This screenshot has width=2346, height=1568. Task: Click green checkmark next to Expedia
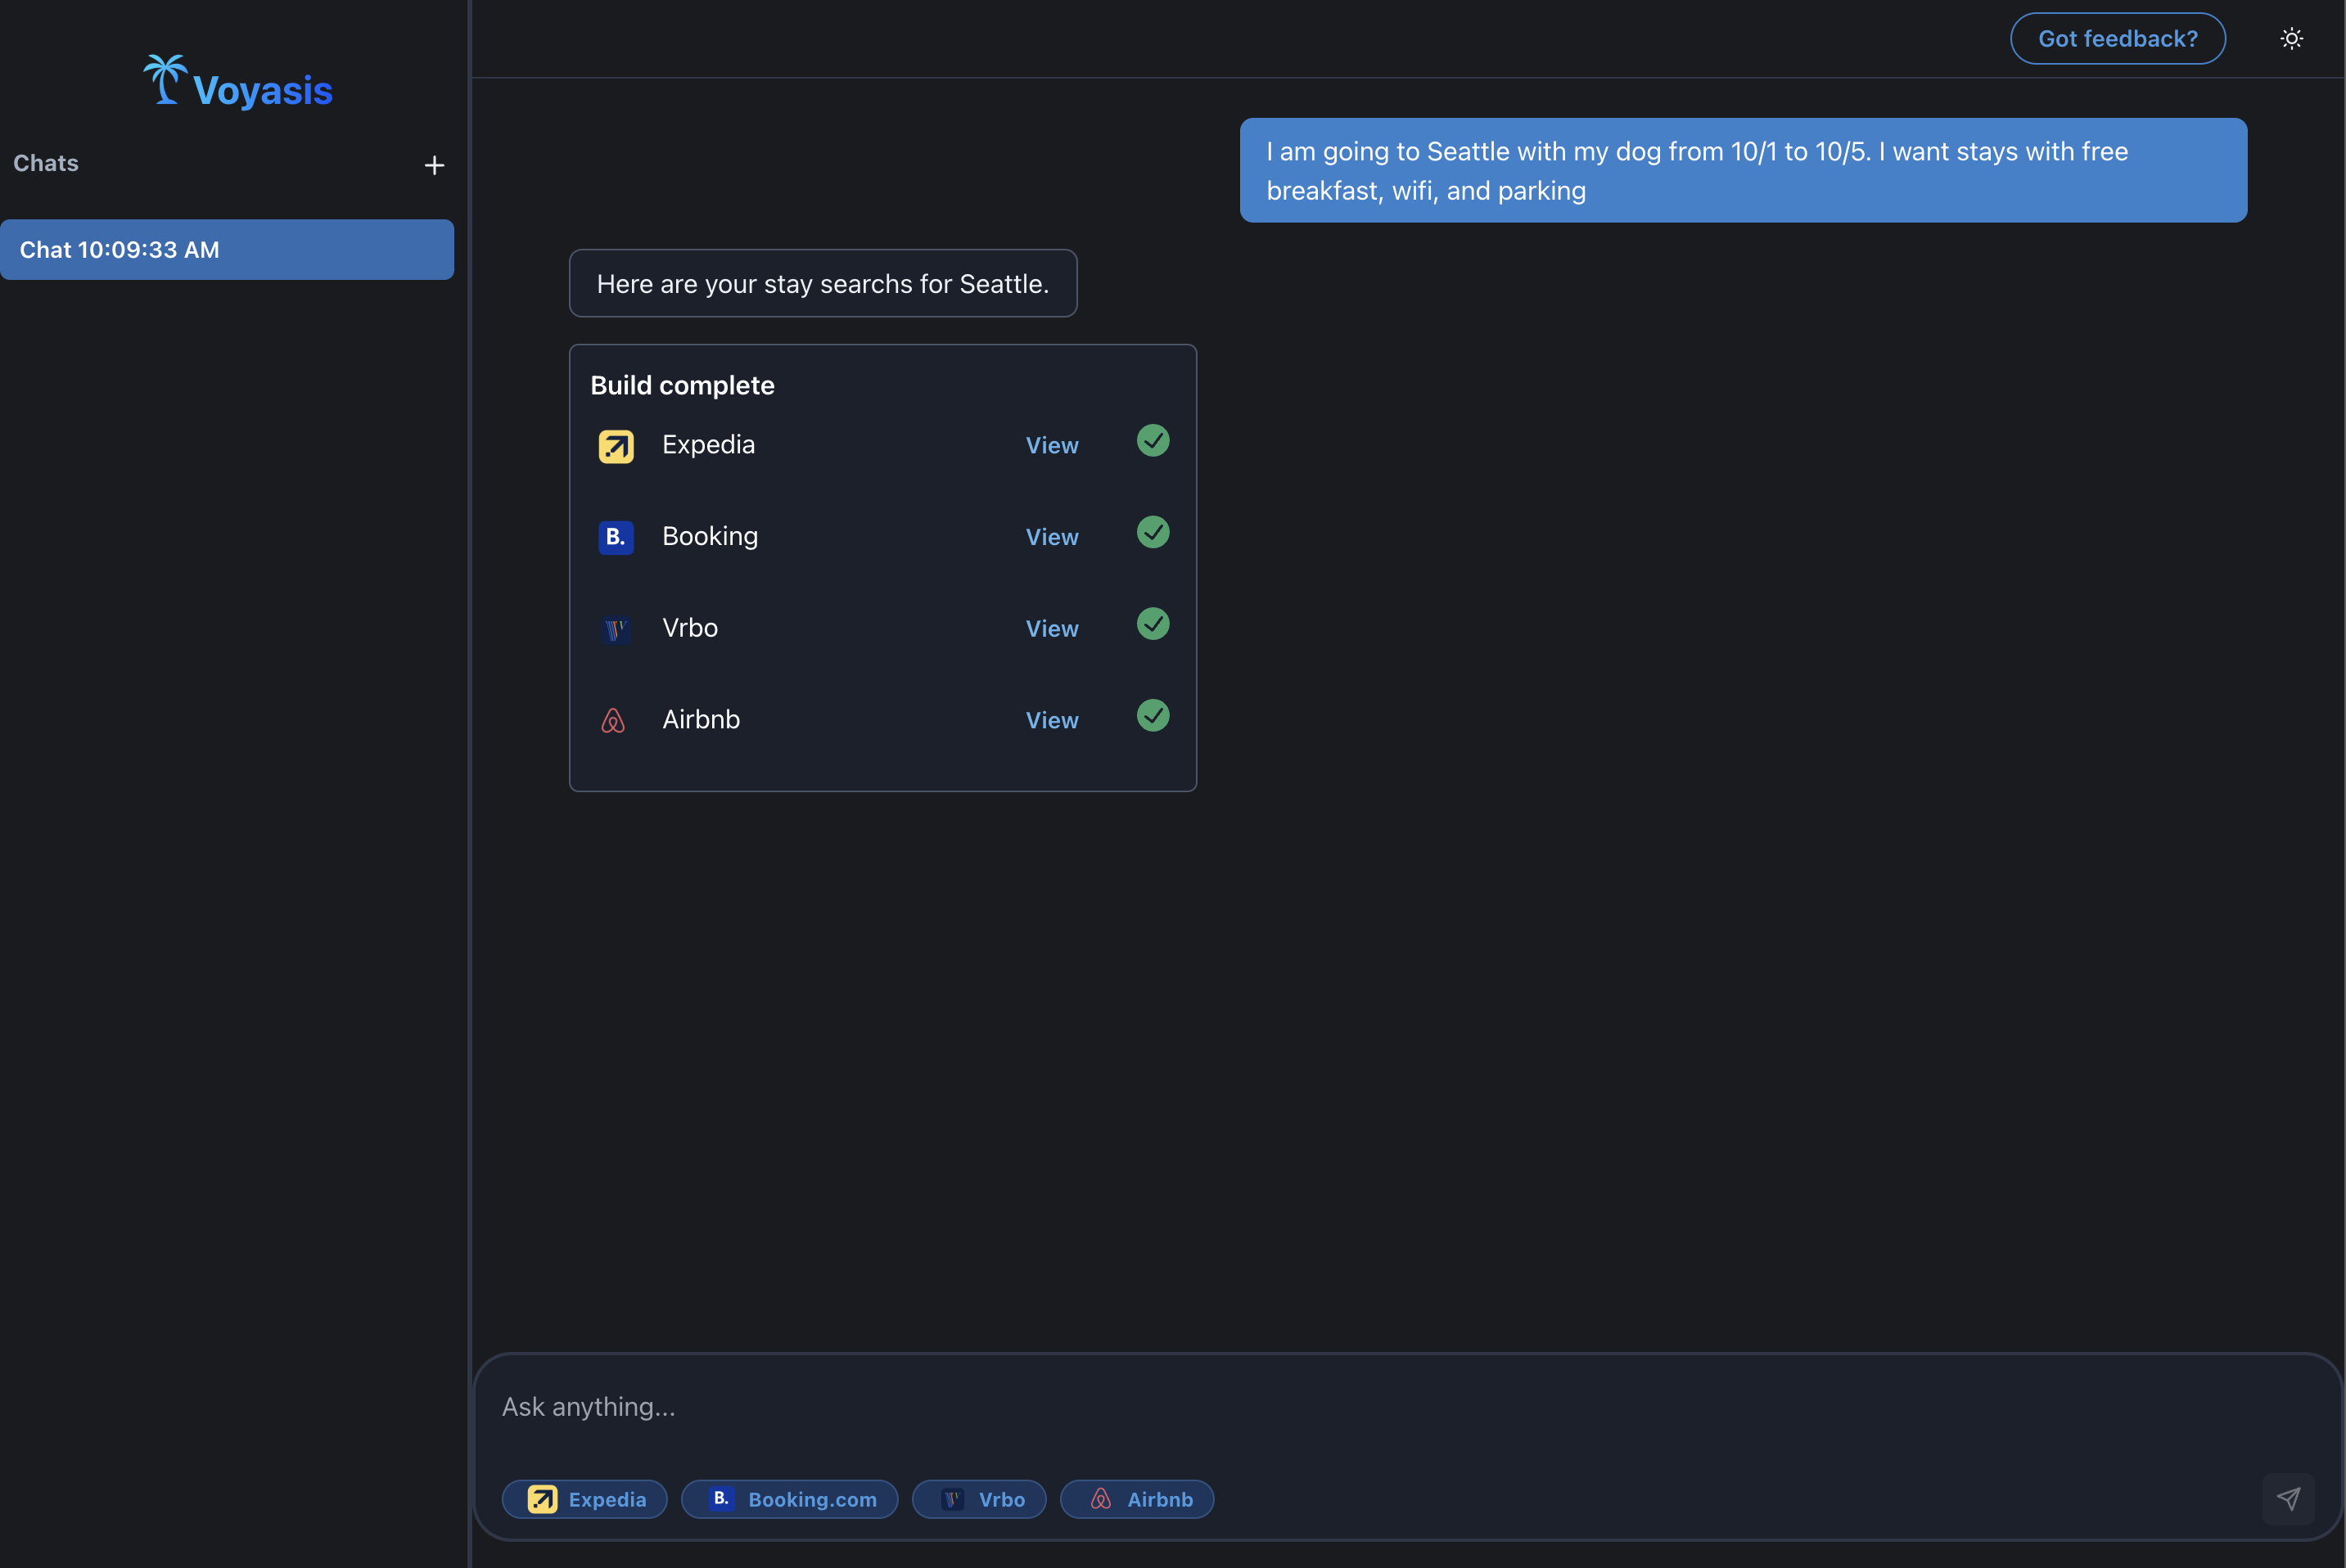pyautogui.click(x=1153, y=440)
